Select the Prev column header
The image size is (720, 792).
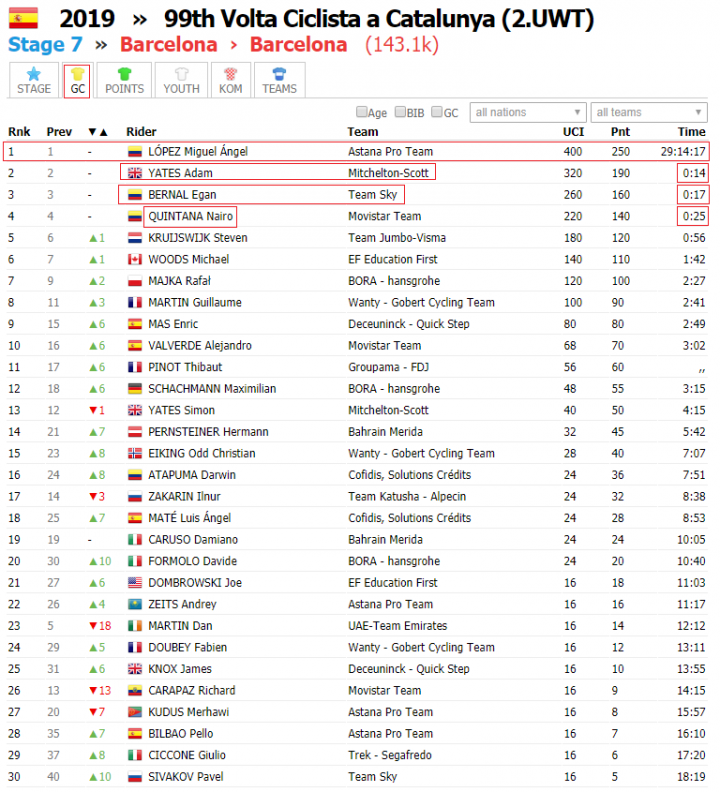59,132
